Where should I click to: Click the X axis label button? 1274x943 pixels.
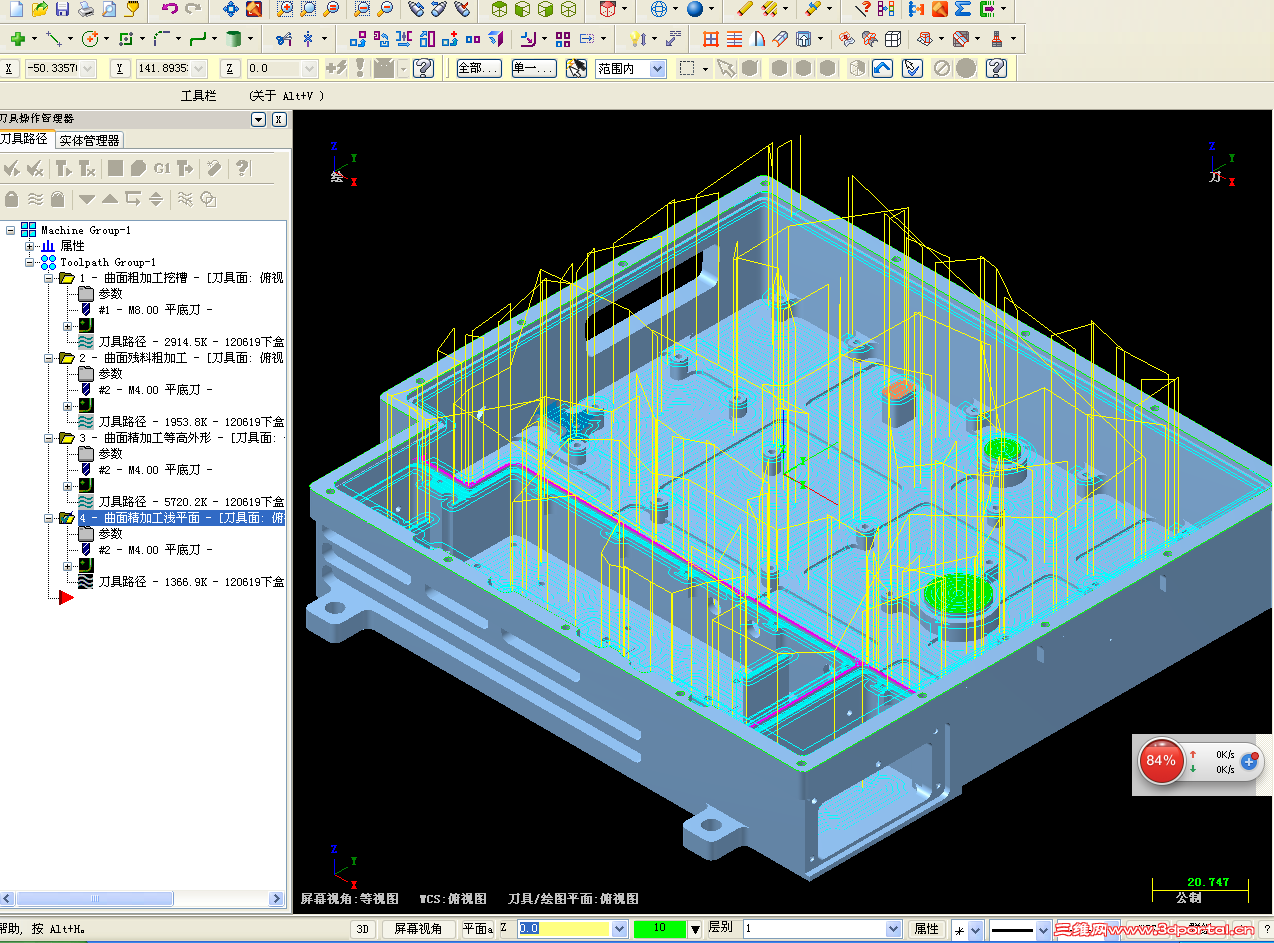(x=10, y=69)
